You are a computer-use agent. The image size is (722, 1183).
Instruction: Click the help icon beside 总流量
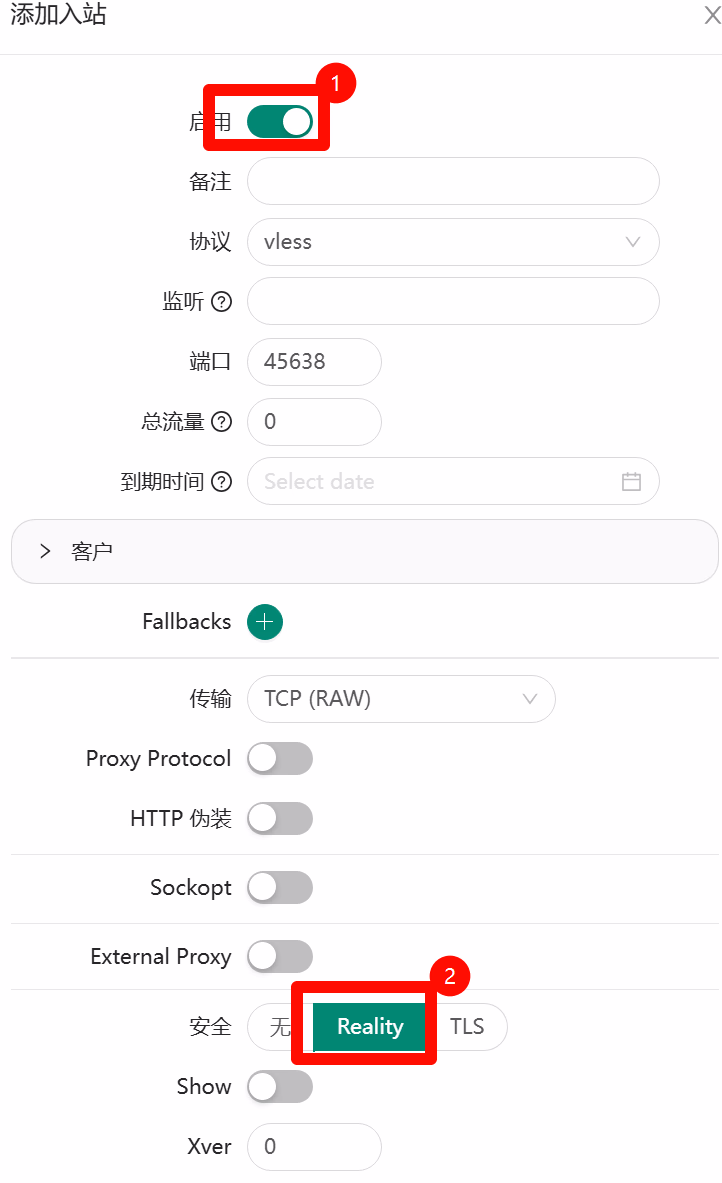[222, 422]
